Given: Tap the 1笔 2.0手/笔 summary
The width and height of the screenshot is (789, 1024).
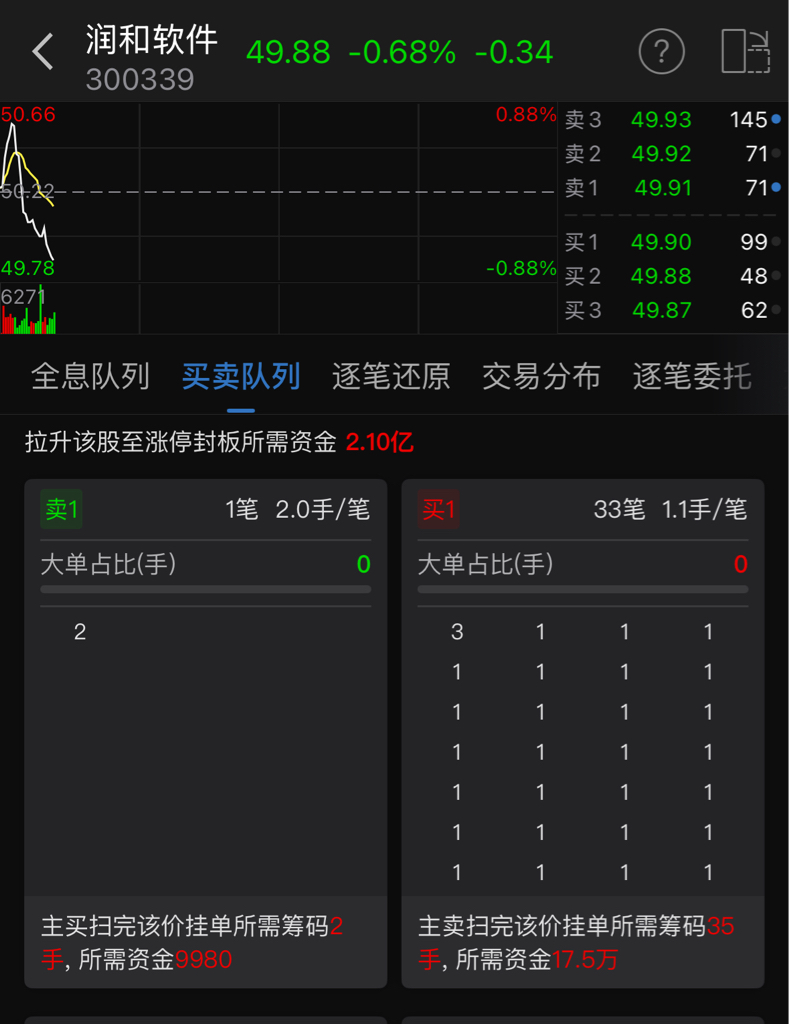Looking at the screenshot, I should click(298, 509).
